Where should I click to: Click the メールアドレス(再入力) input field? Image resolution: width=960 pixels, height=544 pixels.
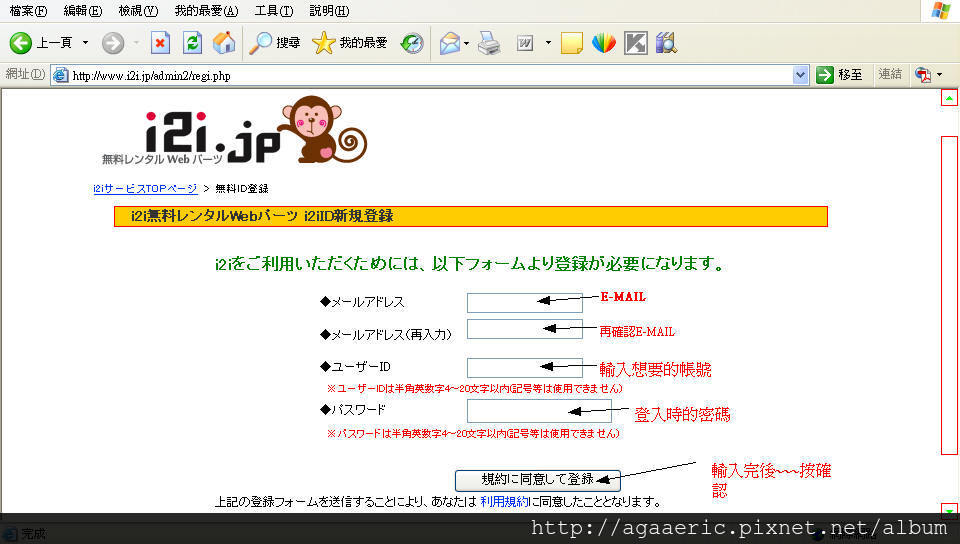pyautogui.click(x=525, y=329)
